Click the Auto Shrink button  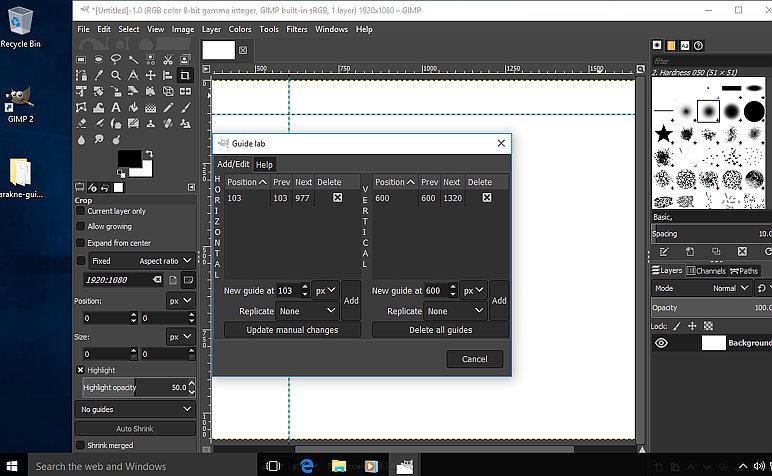click(x=135, y=428)
